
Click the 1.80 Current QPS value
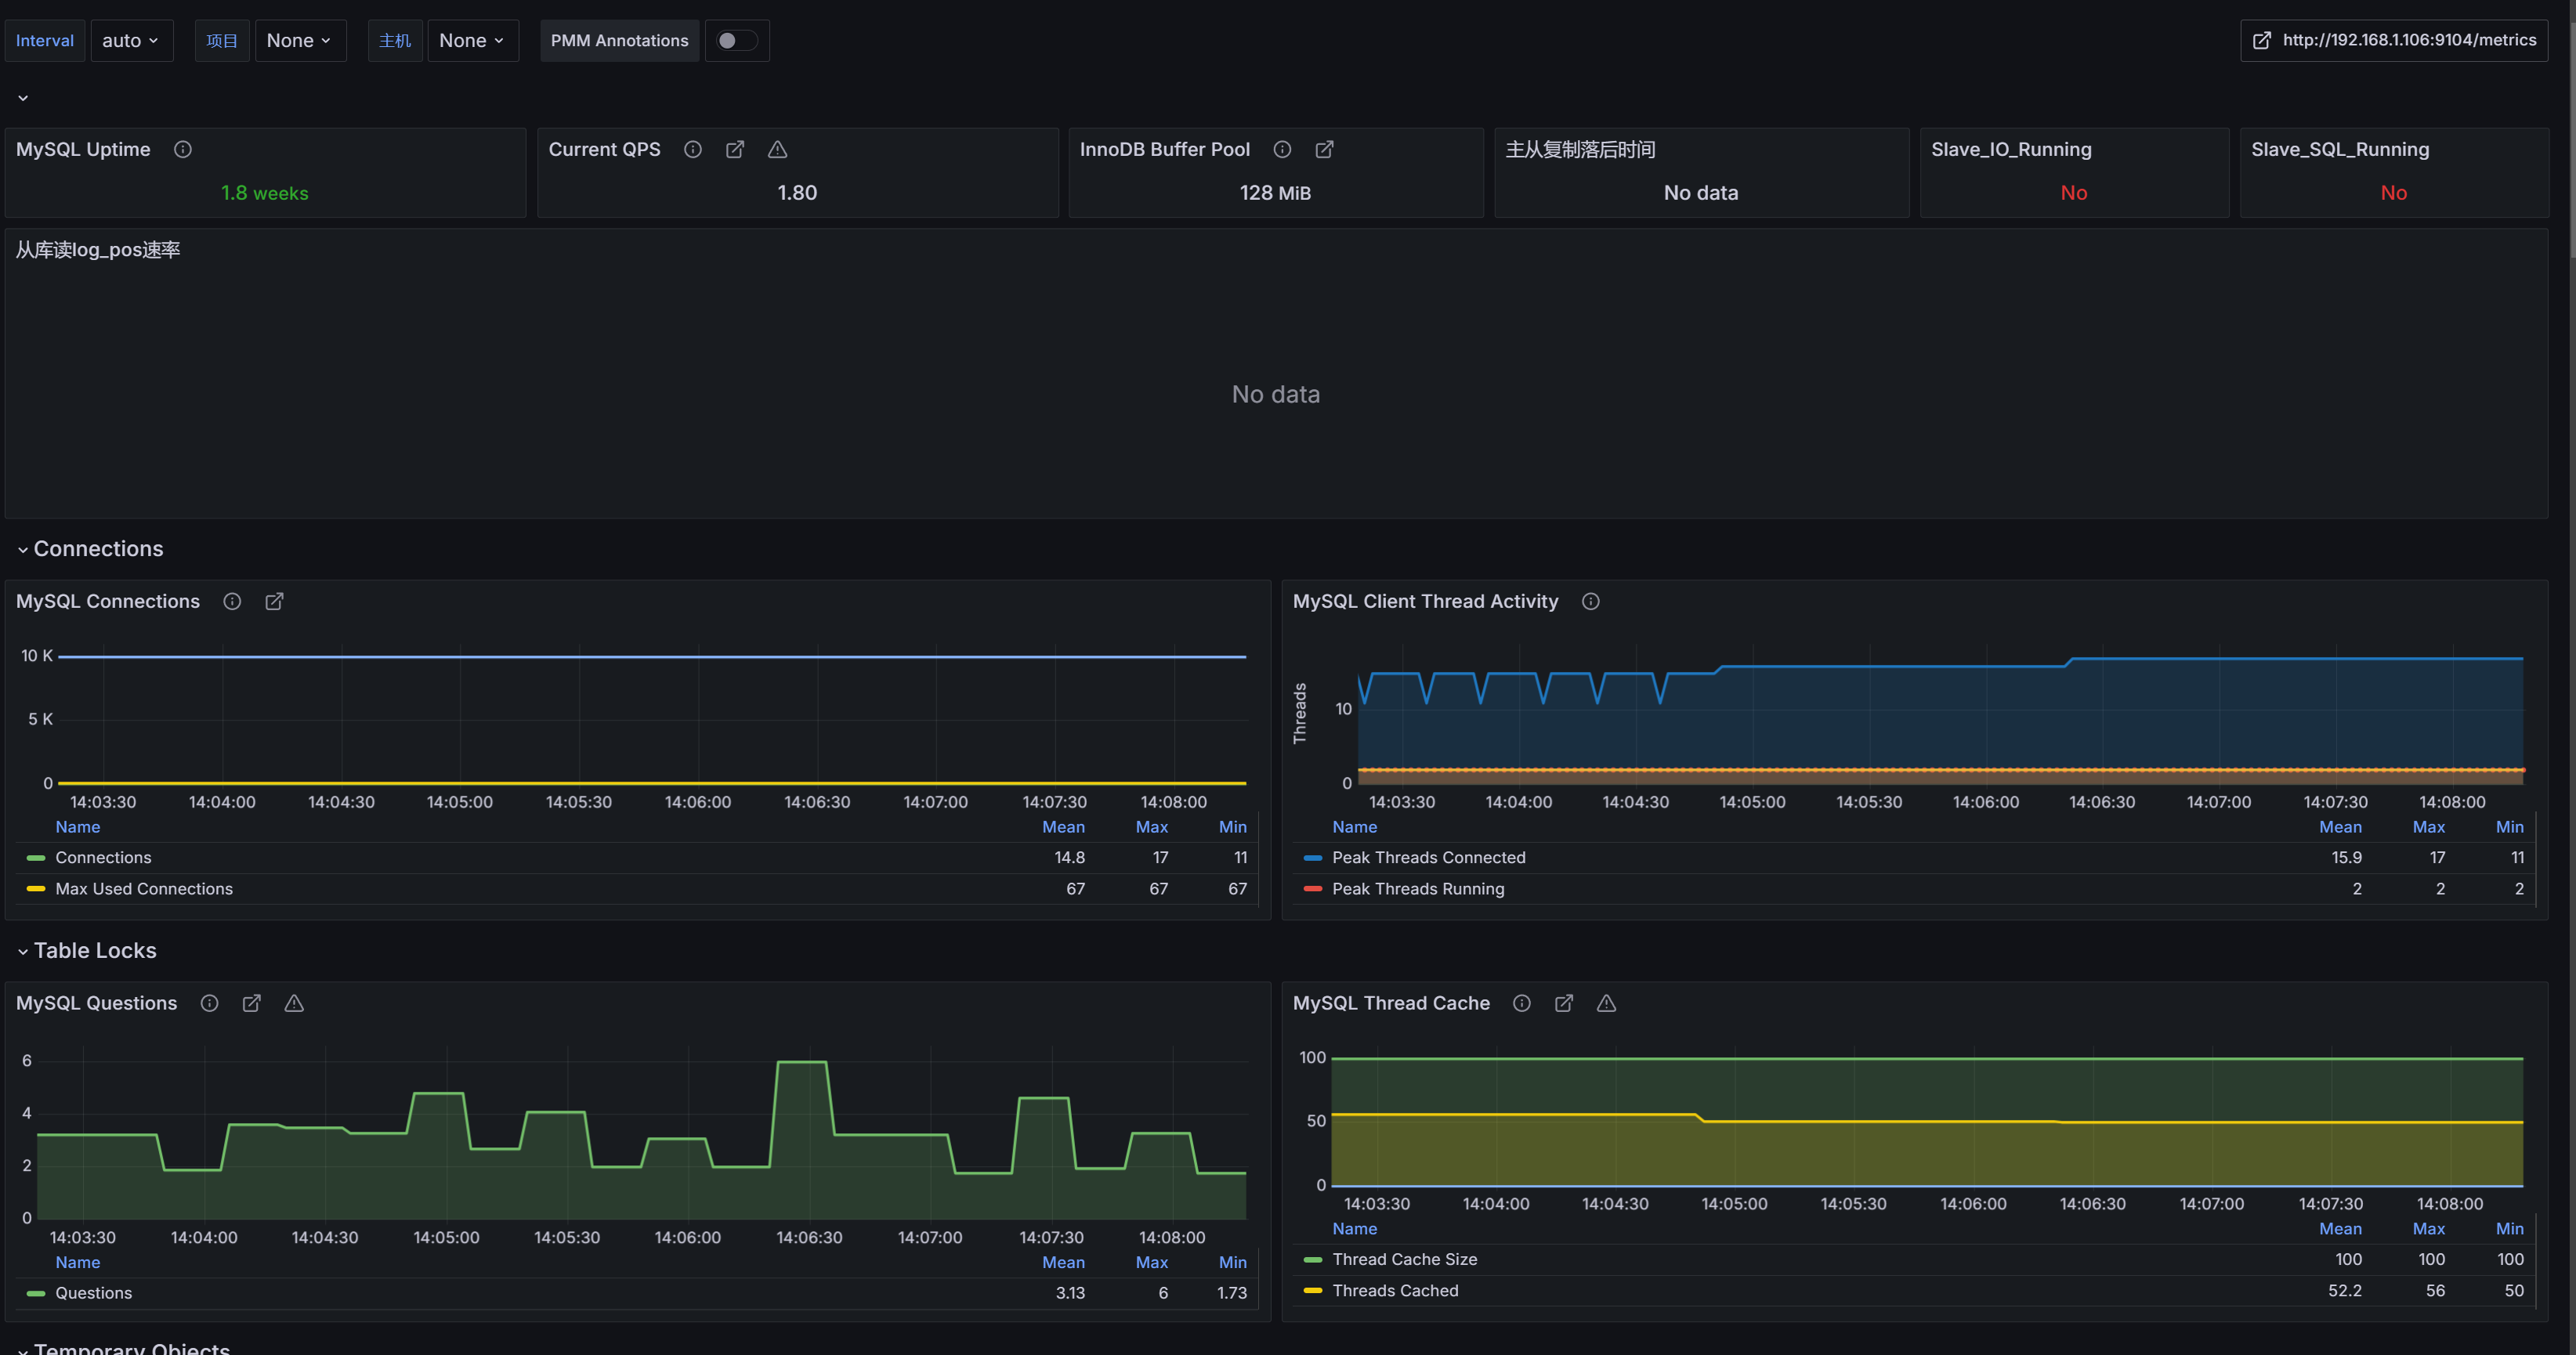coord(797,193)
